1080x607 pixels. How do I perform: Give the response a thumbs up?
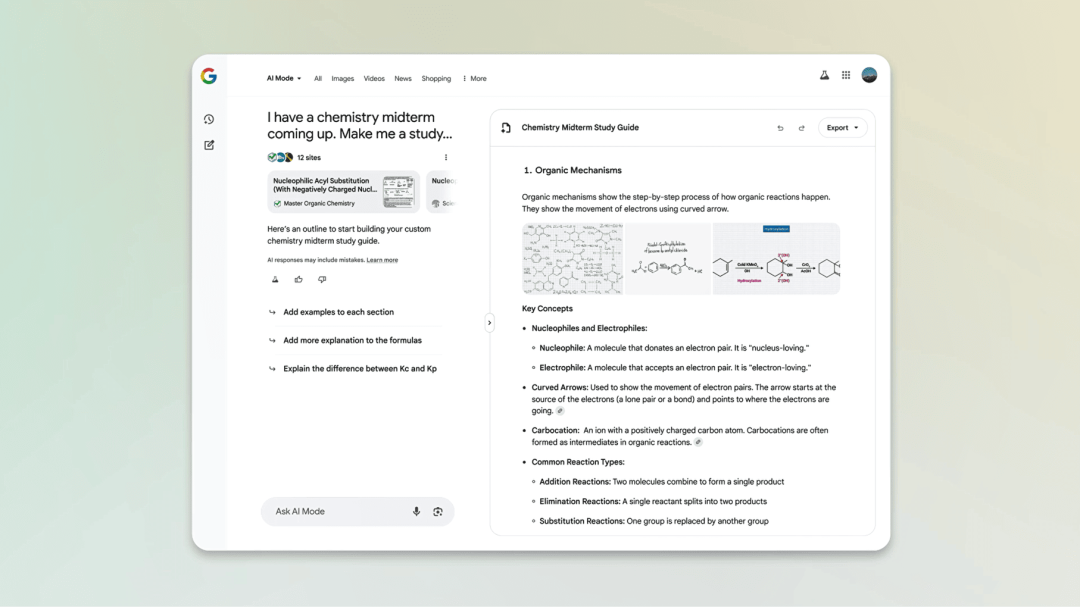298,280
